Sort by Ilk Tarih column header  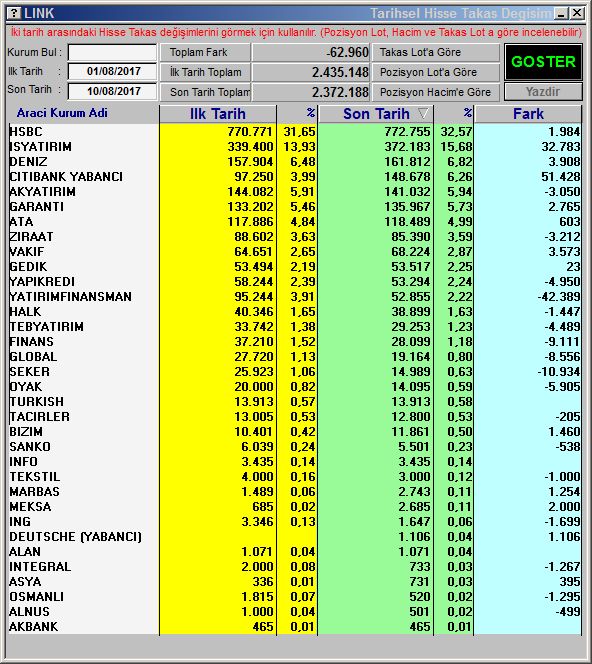coord(218,114)
